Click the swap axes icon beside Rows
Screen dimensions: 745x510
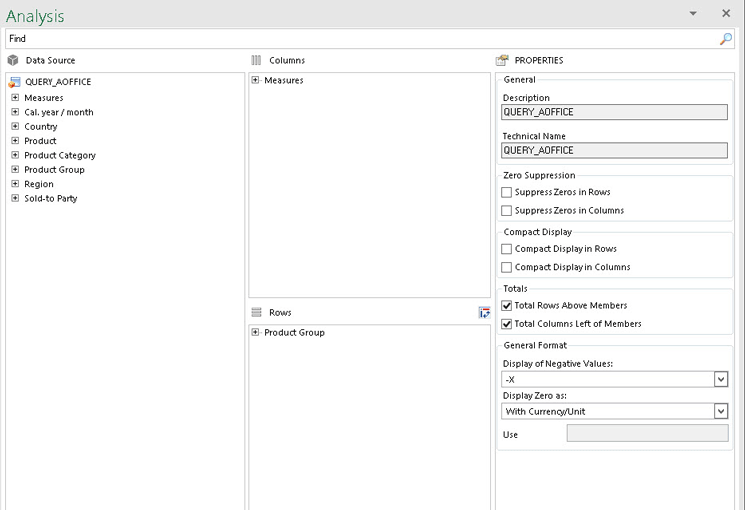[484, 313]
